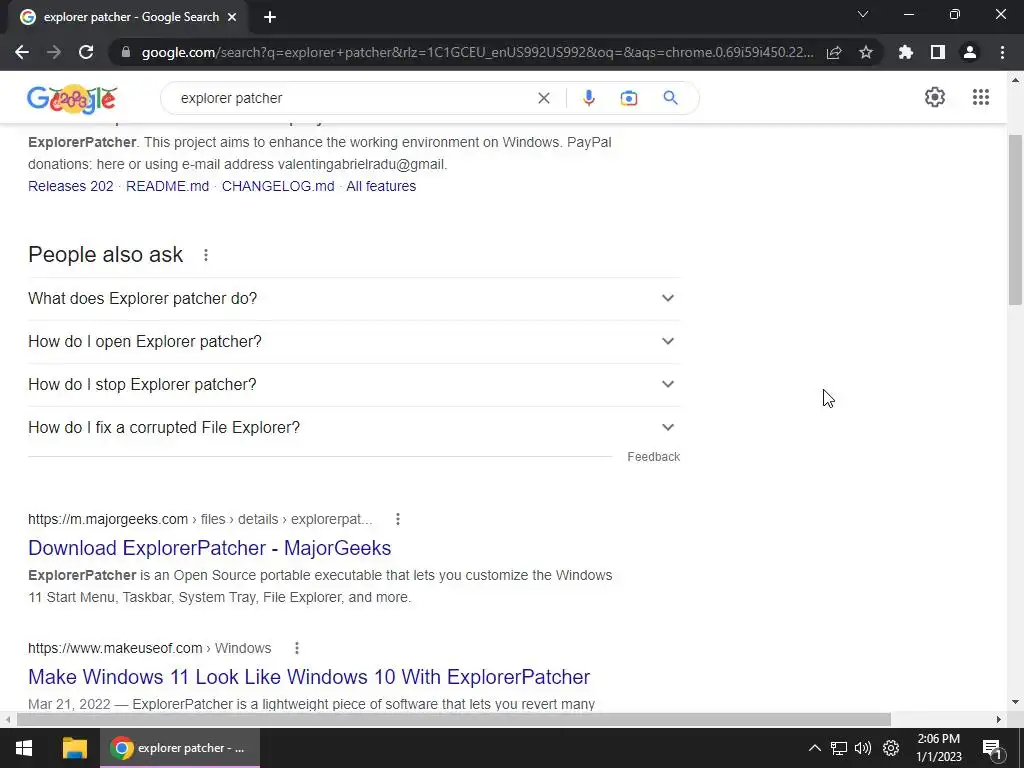
Task: Click the address bar URL
Action: (477, 52)
